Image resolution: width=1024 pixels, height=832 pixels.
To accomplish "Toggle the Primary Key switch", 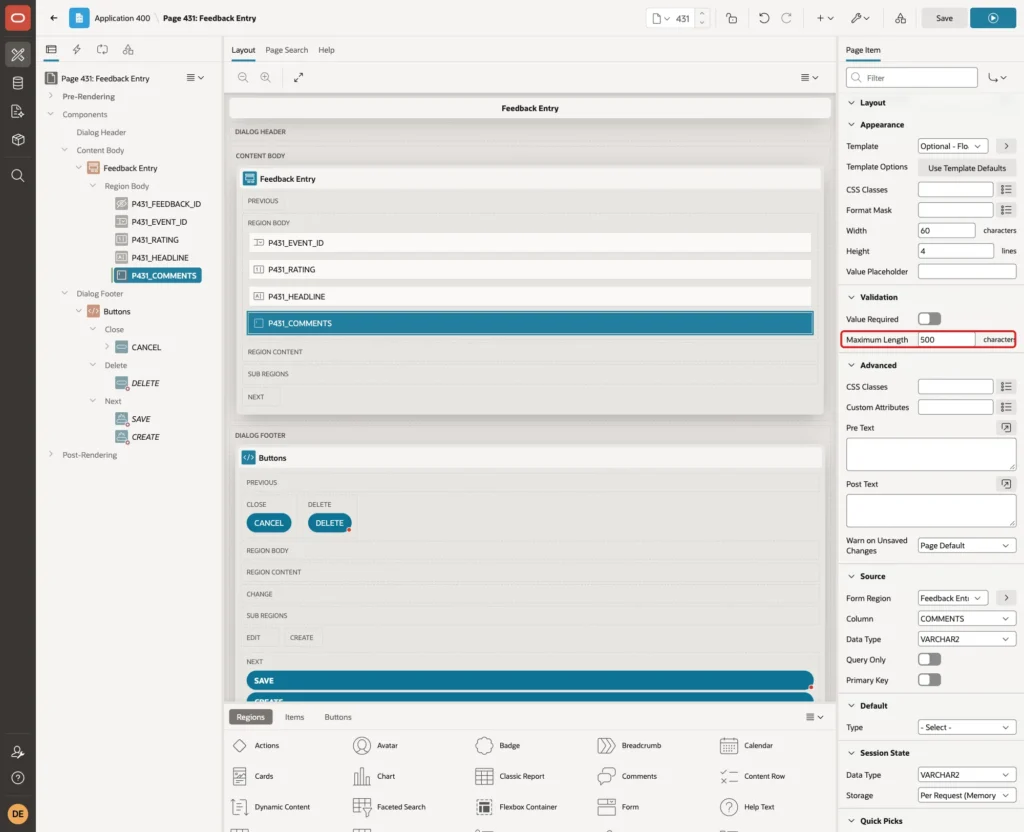I will point(929,680).
